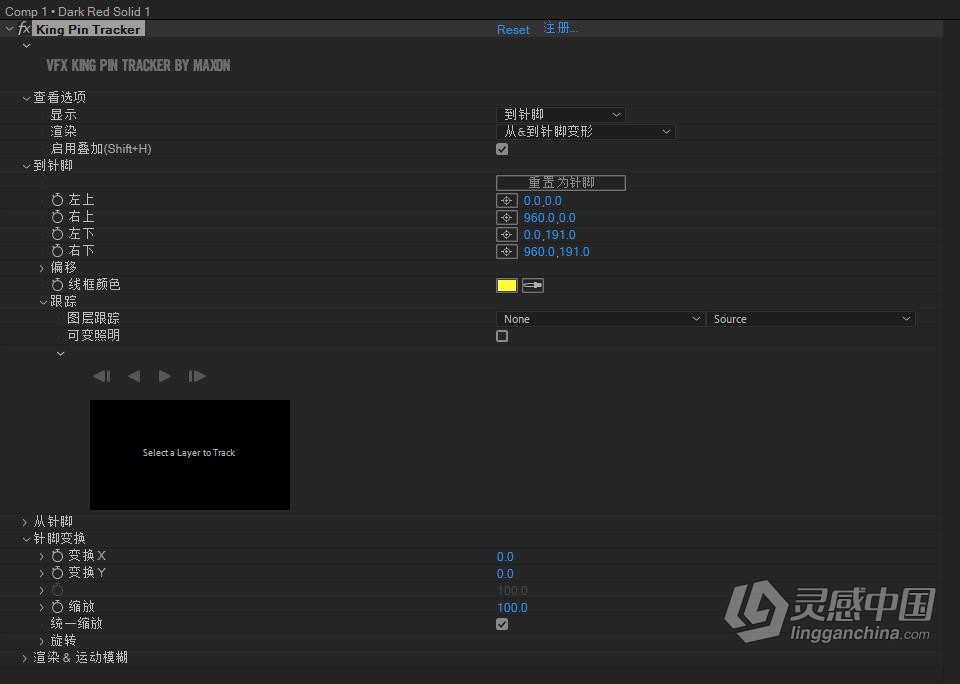
Task: Track forward one frame
Action: [164, 376]
